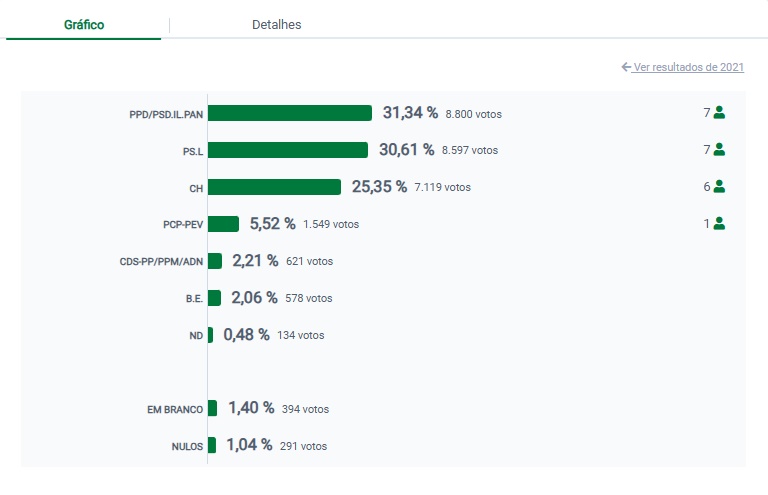Click seat icon for PPD/PSD.IL.PAN row

coord(719,113)
